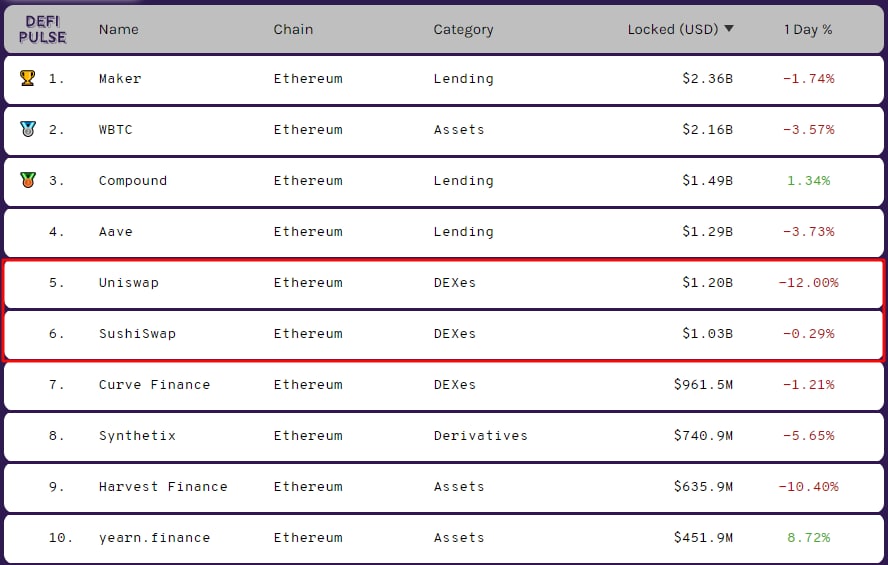Screen dimensions: 888x565
Task: Open the Aave listing
Action: coord(115,231)
